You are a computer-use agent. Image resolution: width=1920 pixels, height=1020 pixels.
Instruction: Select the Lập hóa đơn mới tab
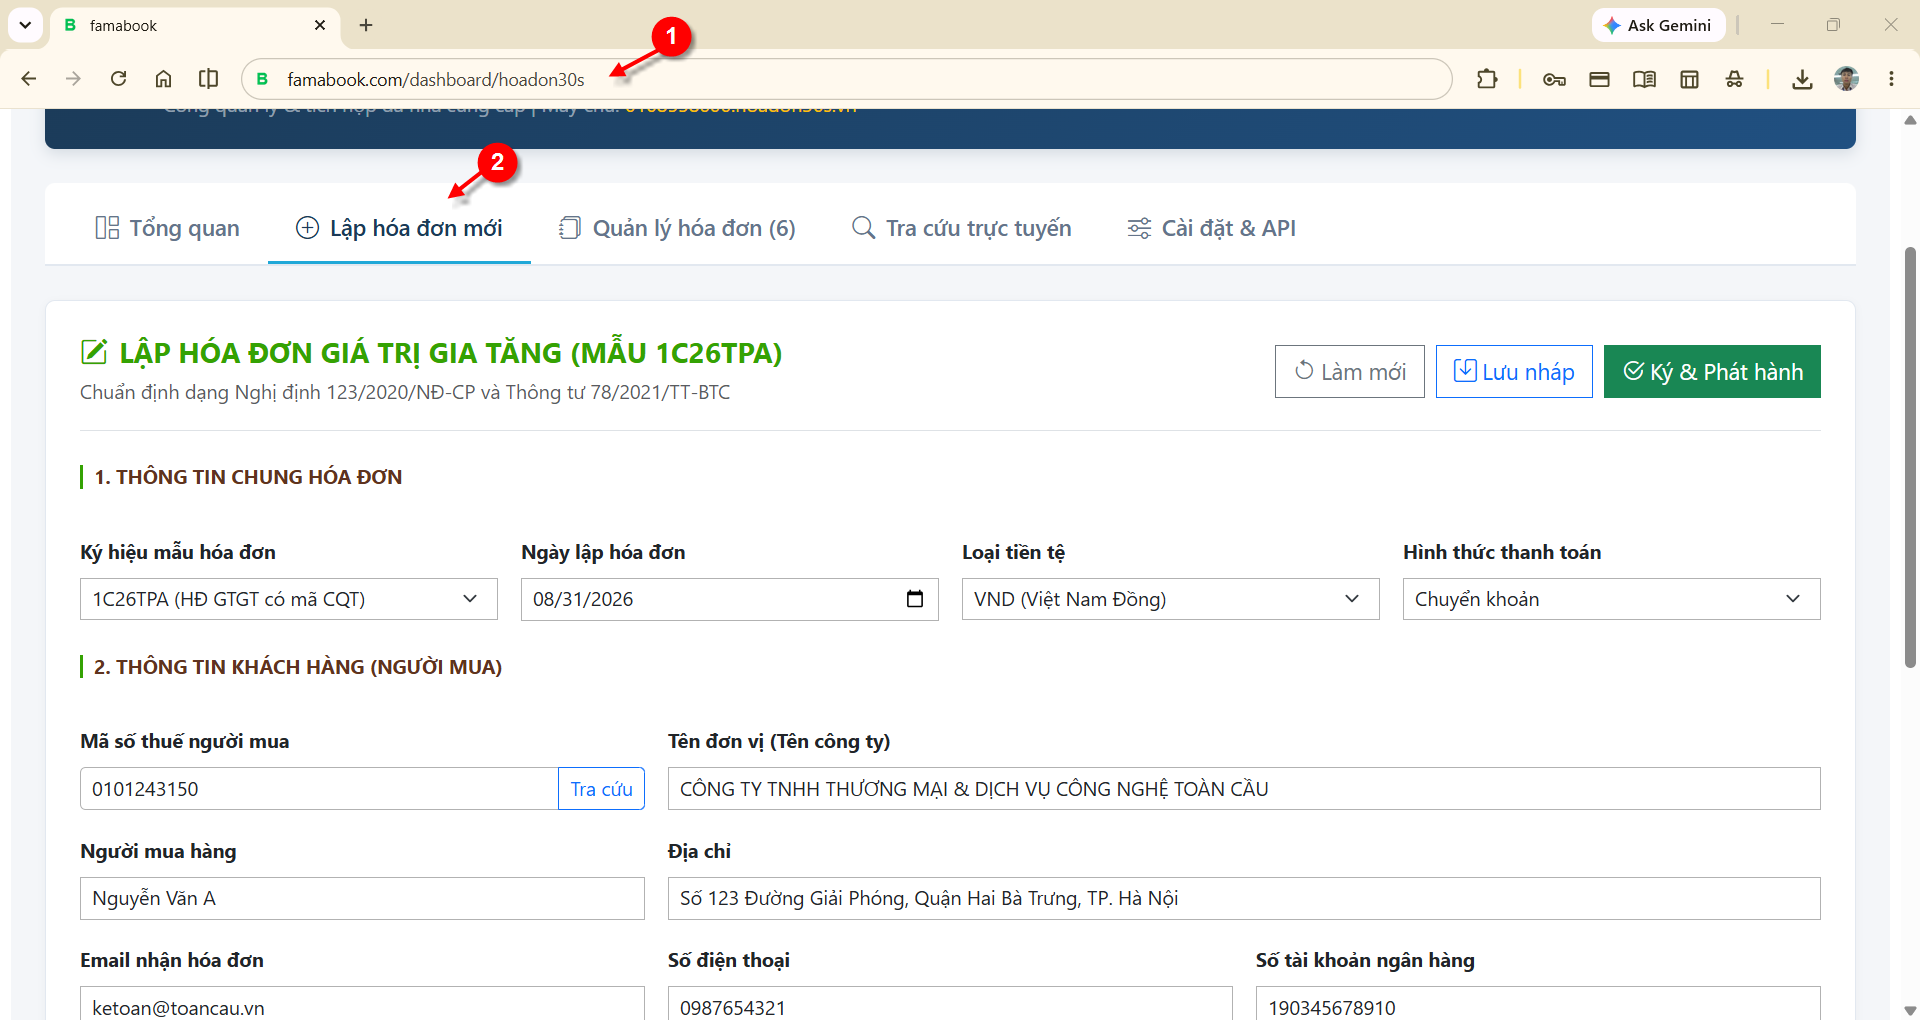(399, 228)
